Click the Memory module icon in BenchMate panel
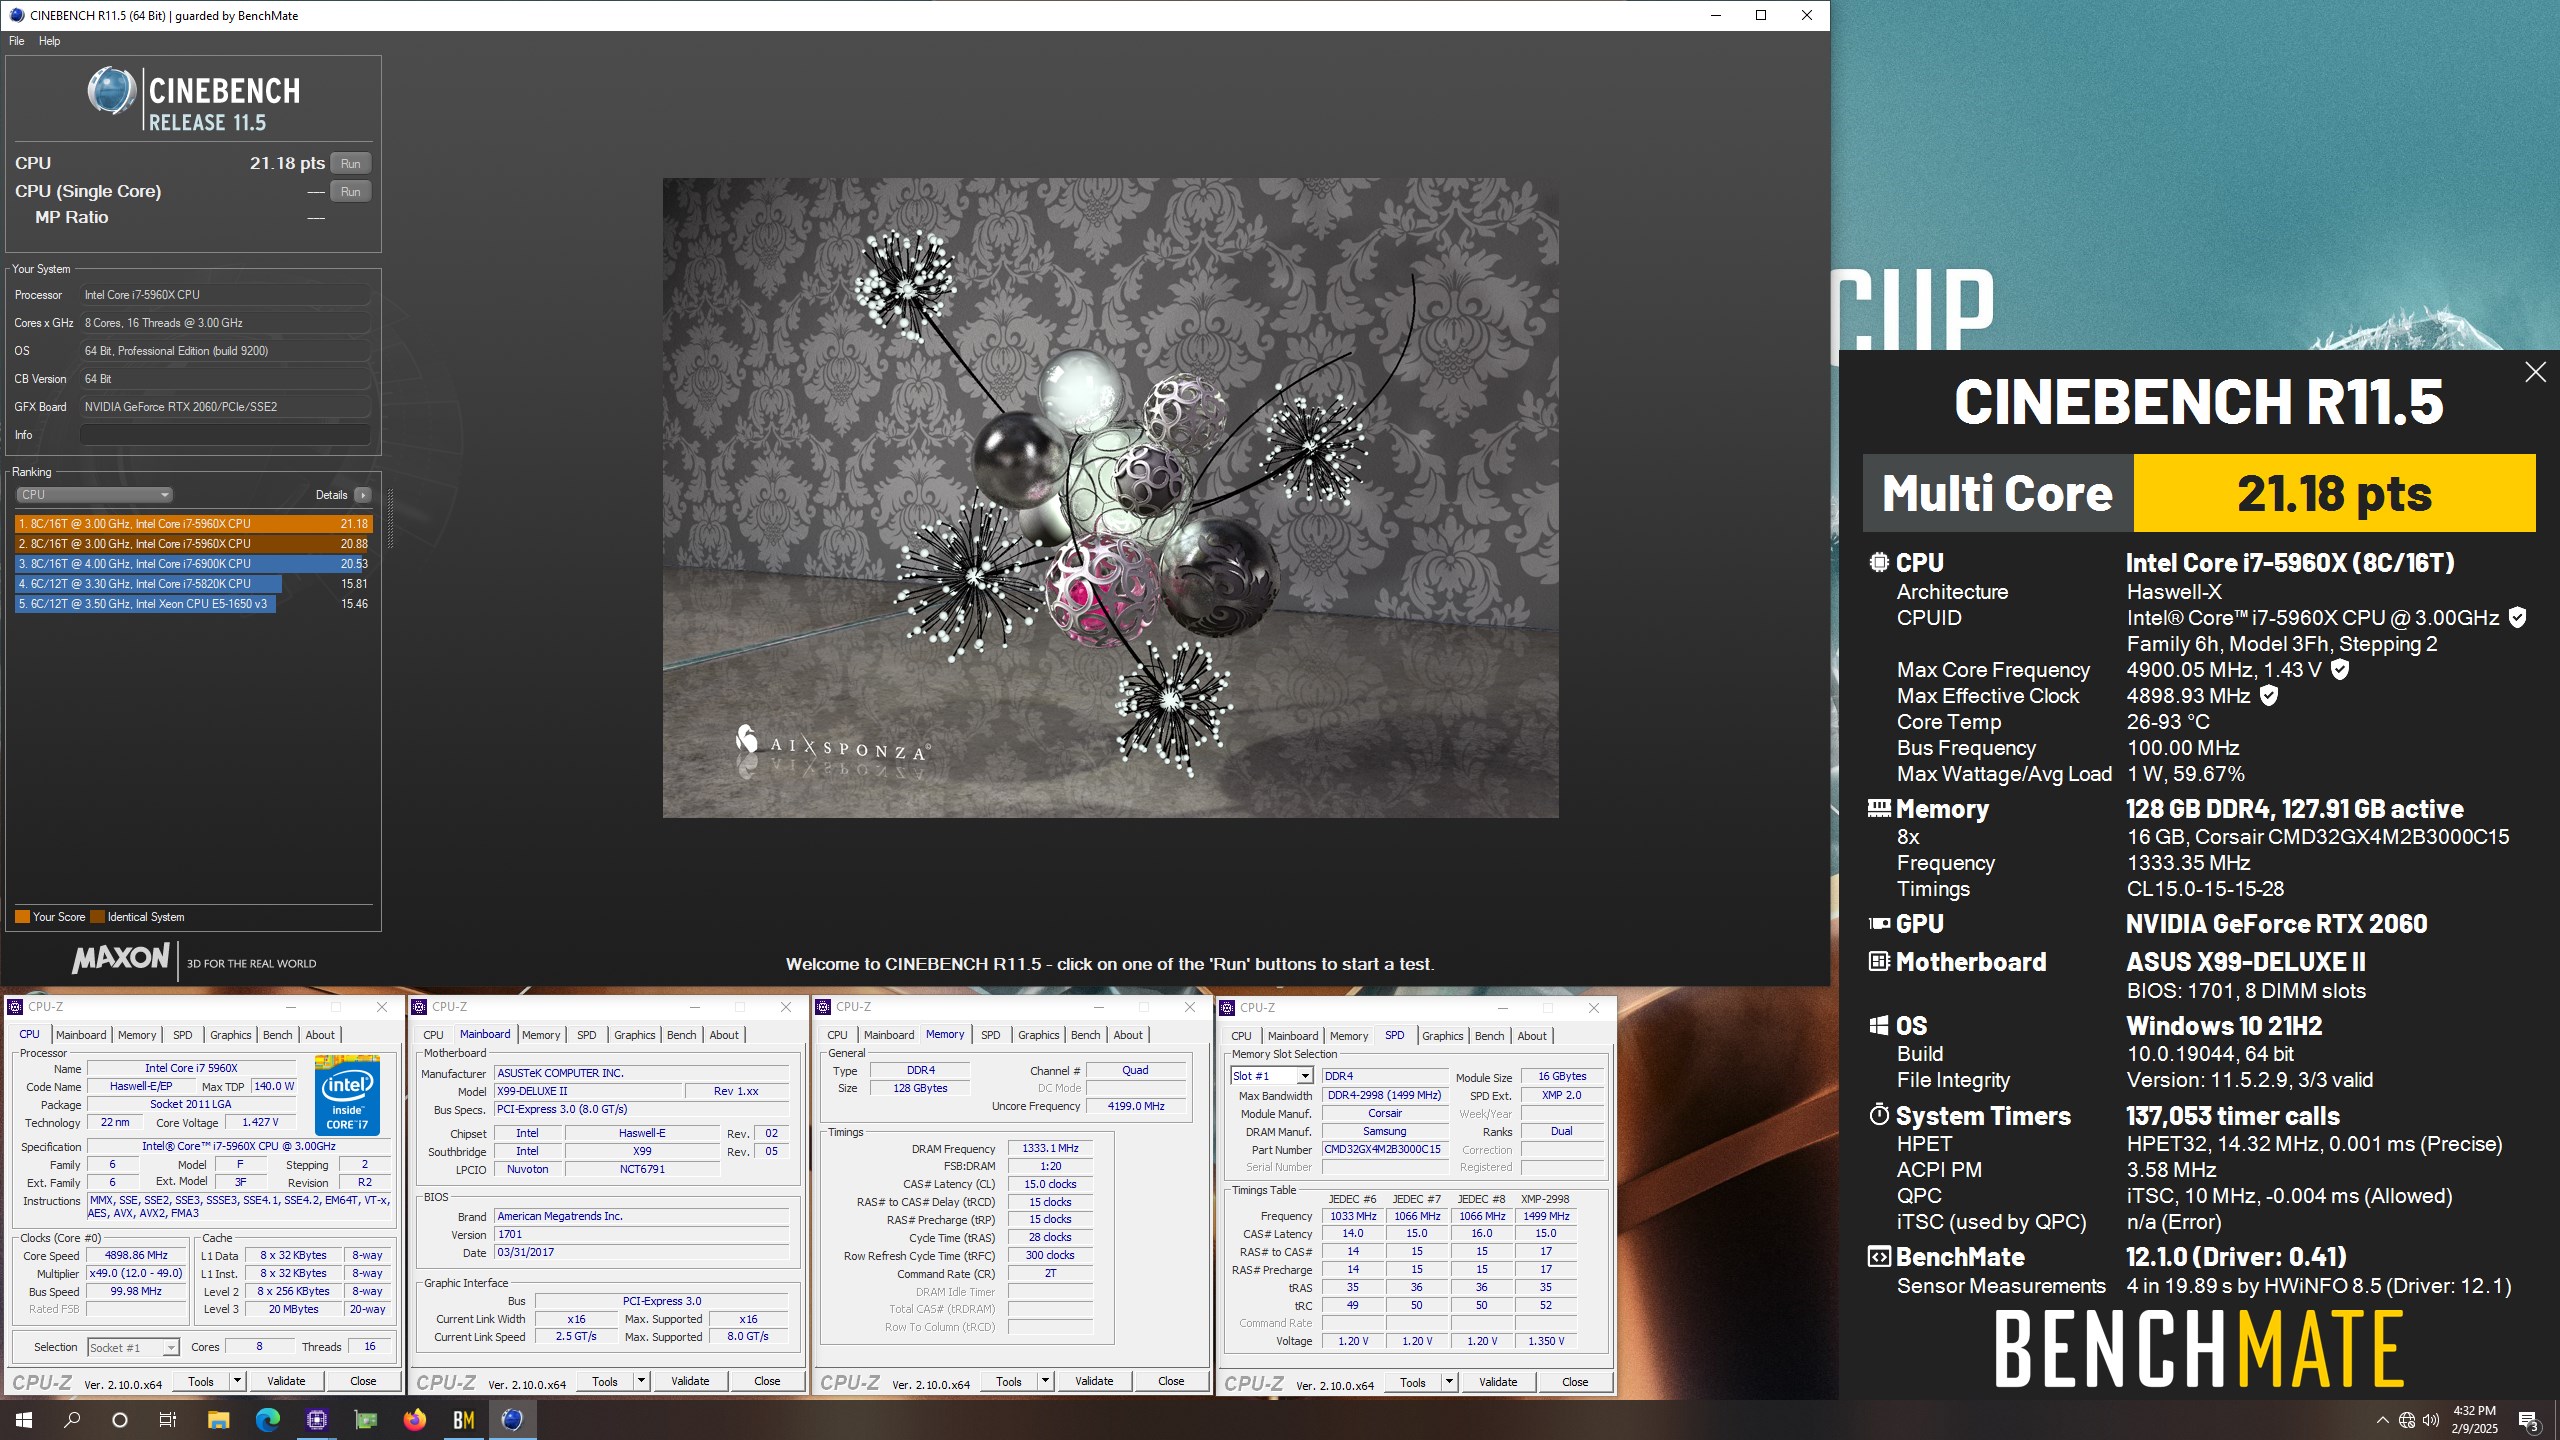Screen dimensions: 2560x1440 click(x=1879, y=808)
